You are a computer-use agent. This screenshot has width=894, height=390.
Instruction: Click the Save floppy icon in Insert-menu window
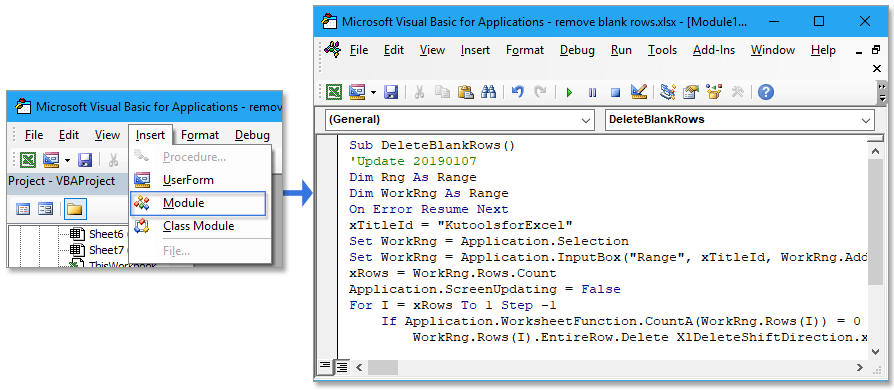pos(85,159)
